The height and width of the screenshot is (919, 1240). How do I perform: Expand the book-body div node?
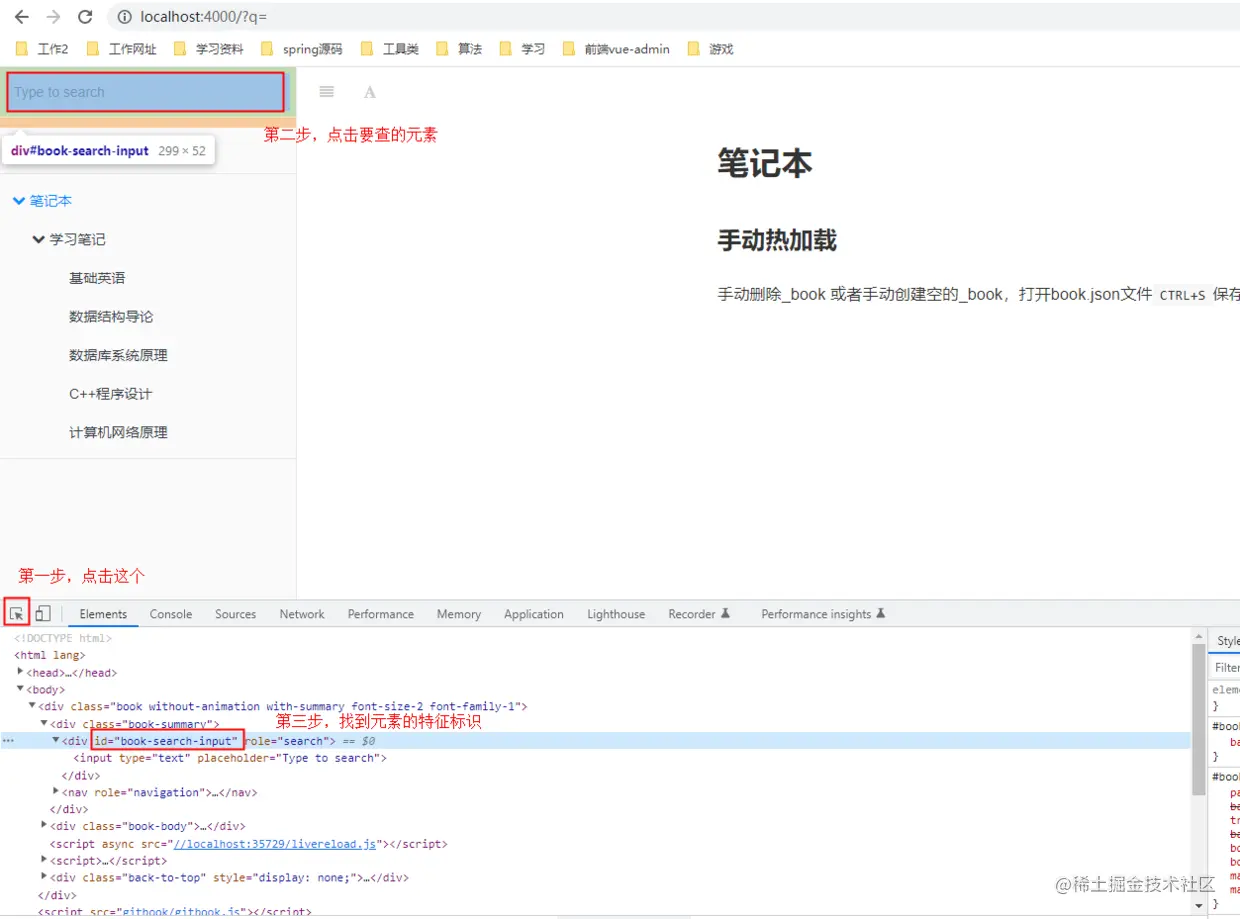pyautogui.click(x=44, y=826)
